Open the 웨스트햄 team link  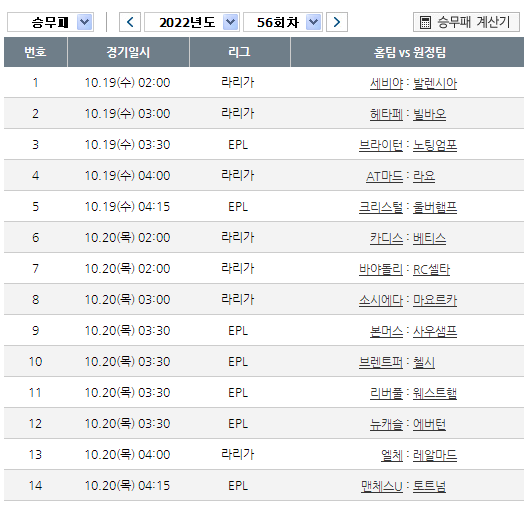pyautogui.click(x=435, y=393)
